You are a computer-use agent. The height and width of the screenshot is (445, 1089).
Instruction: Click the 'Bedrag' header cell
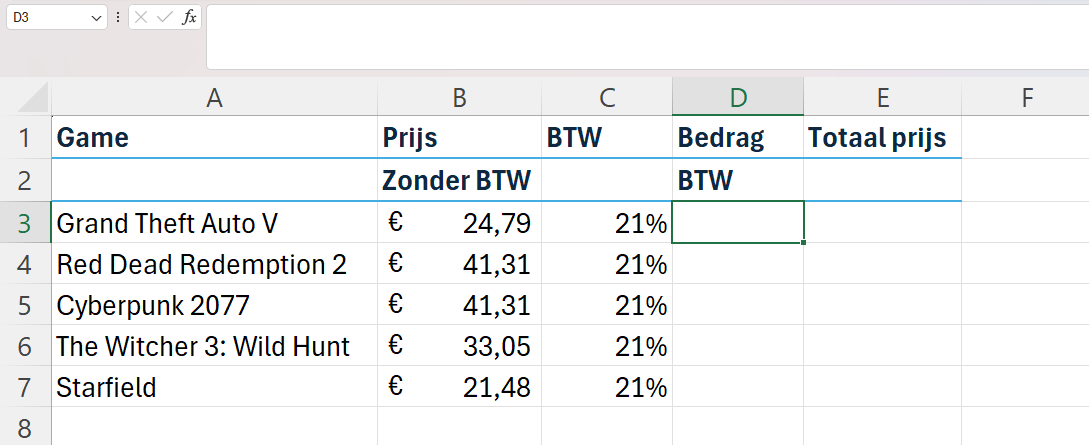coord(738,137)
